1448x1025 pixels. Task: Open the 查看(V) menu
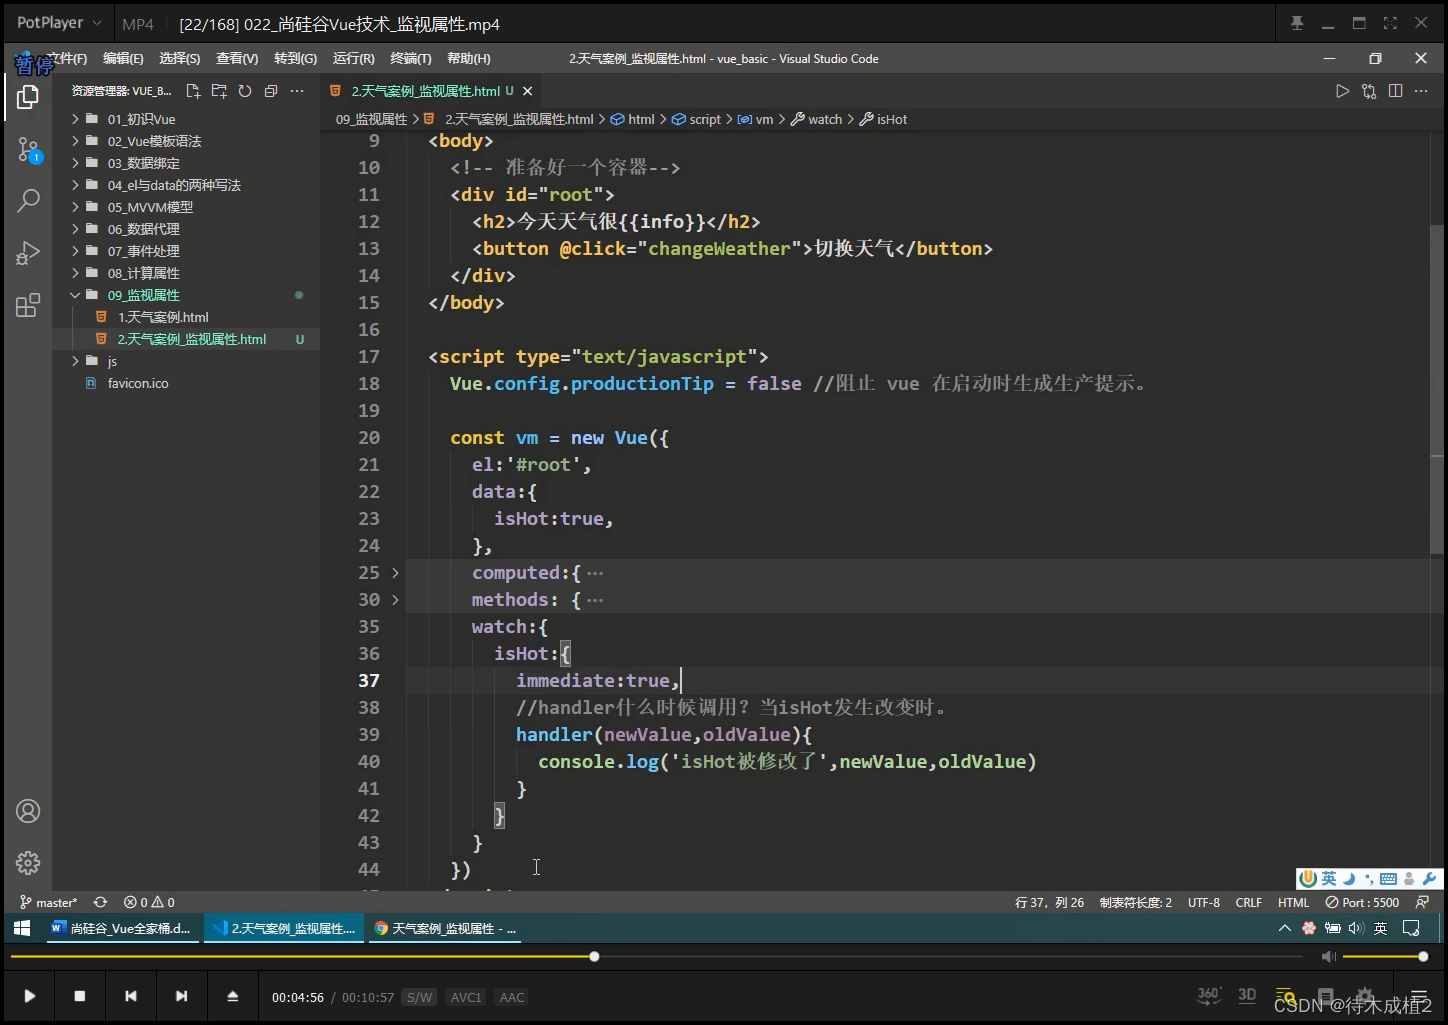(237, 59)
